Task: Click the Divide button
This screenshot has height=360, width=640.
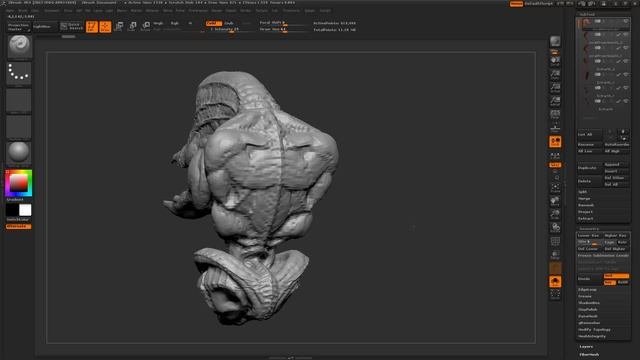Action: coord(589,279)
